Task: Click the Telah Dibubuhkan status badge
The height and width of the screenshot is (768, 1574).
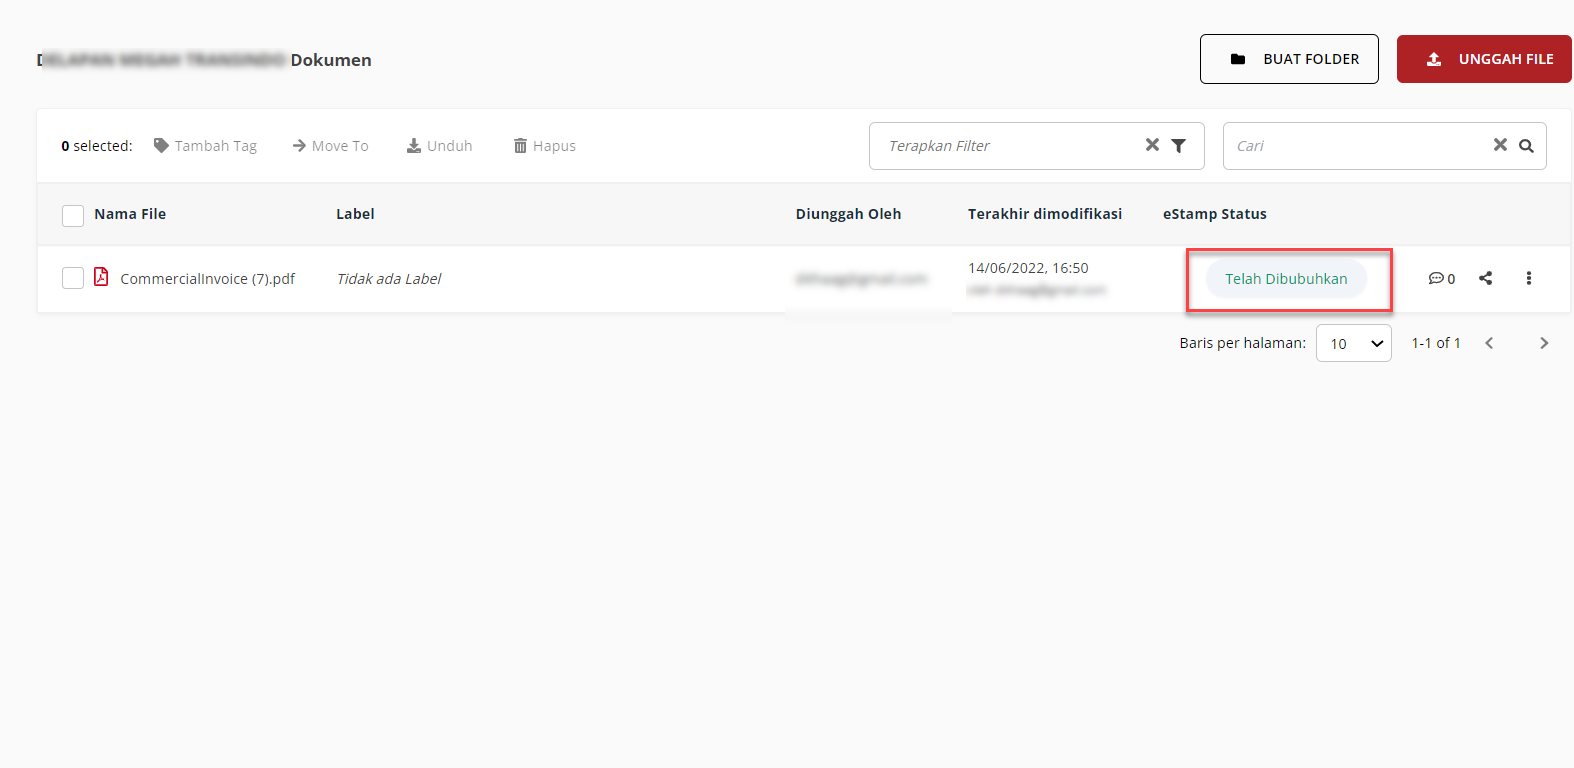Action: click(1286, 279)
